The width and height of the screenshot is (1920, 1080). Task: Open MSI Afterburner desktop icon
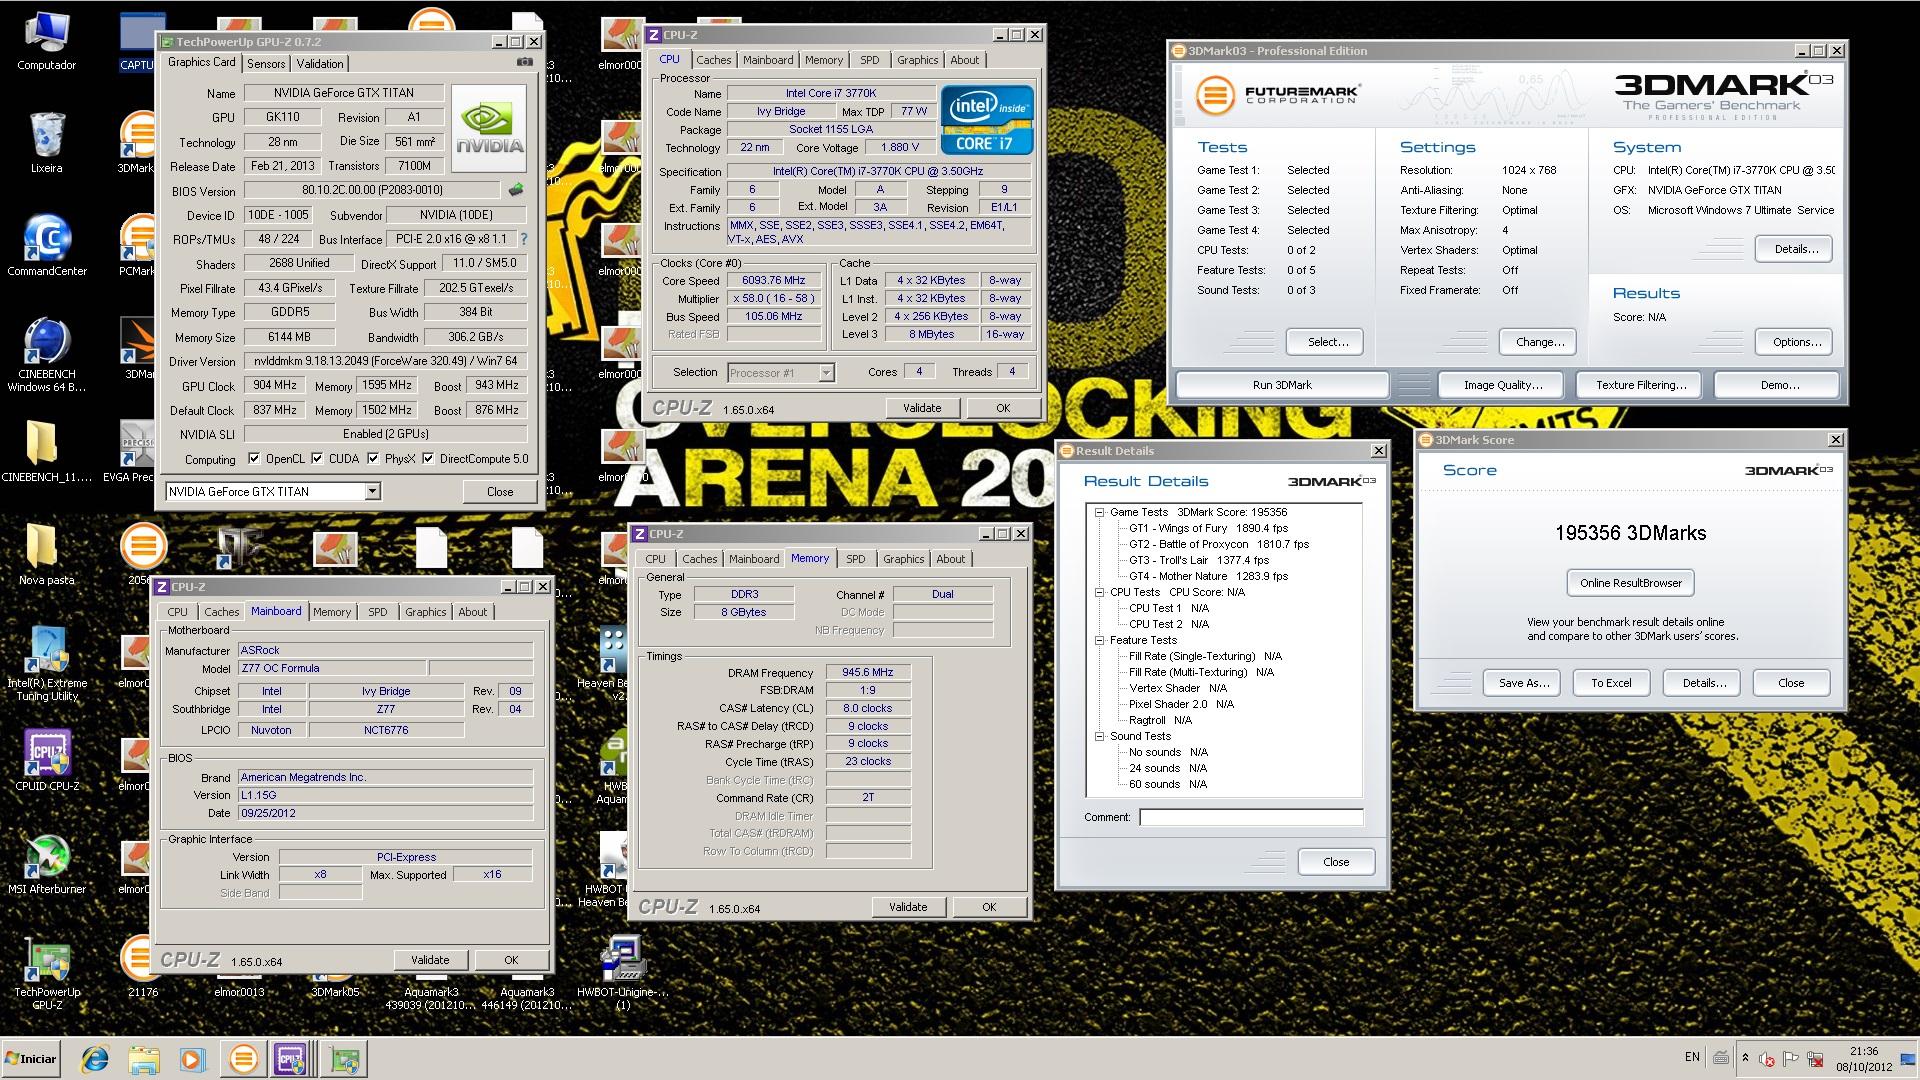click(46, 863)
